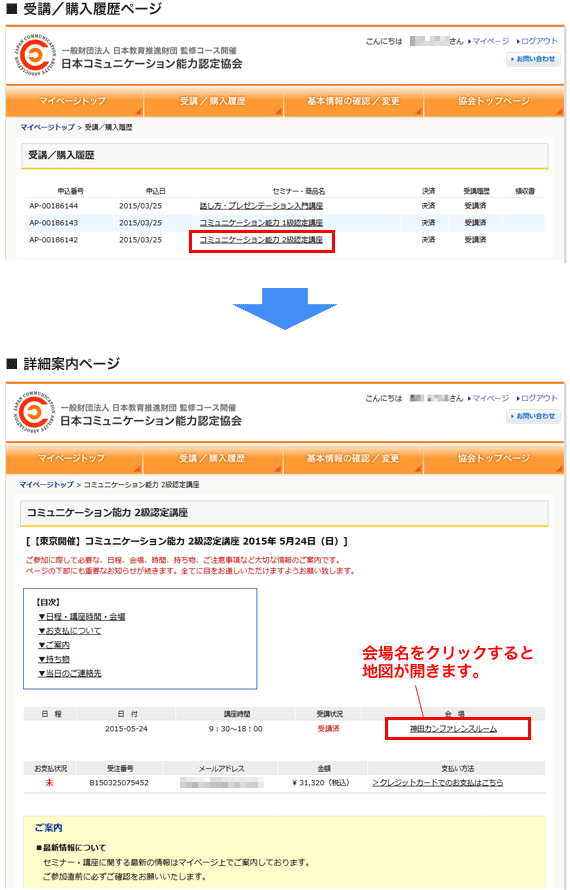Click お問い合わせ button on the 受講/購入履歴 page
Viewport: 570px width, 890px height.
pos(533,58)
